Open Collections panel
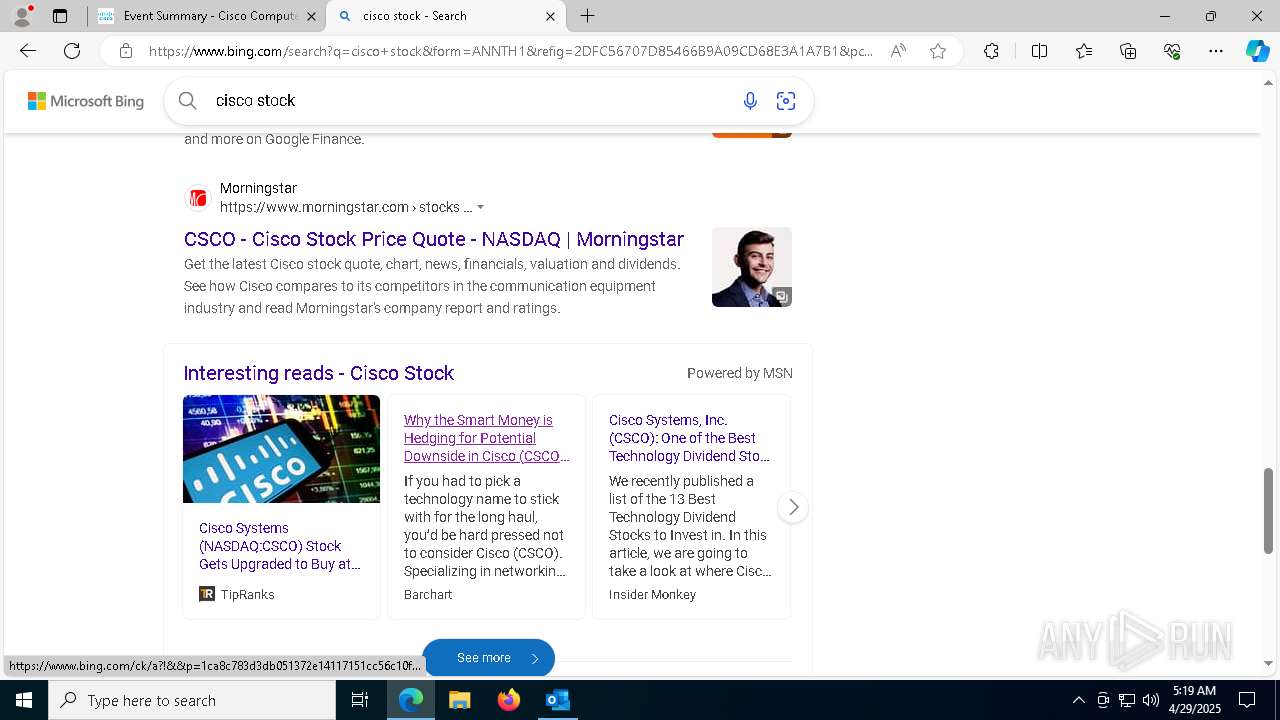The width and height of the screenshot is (1280, 720). tap(1128, 51)
